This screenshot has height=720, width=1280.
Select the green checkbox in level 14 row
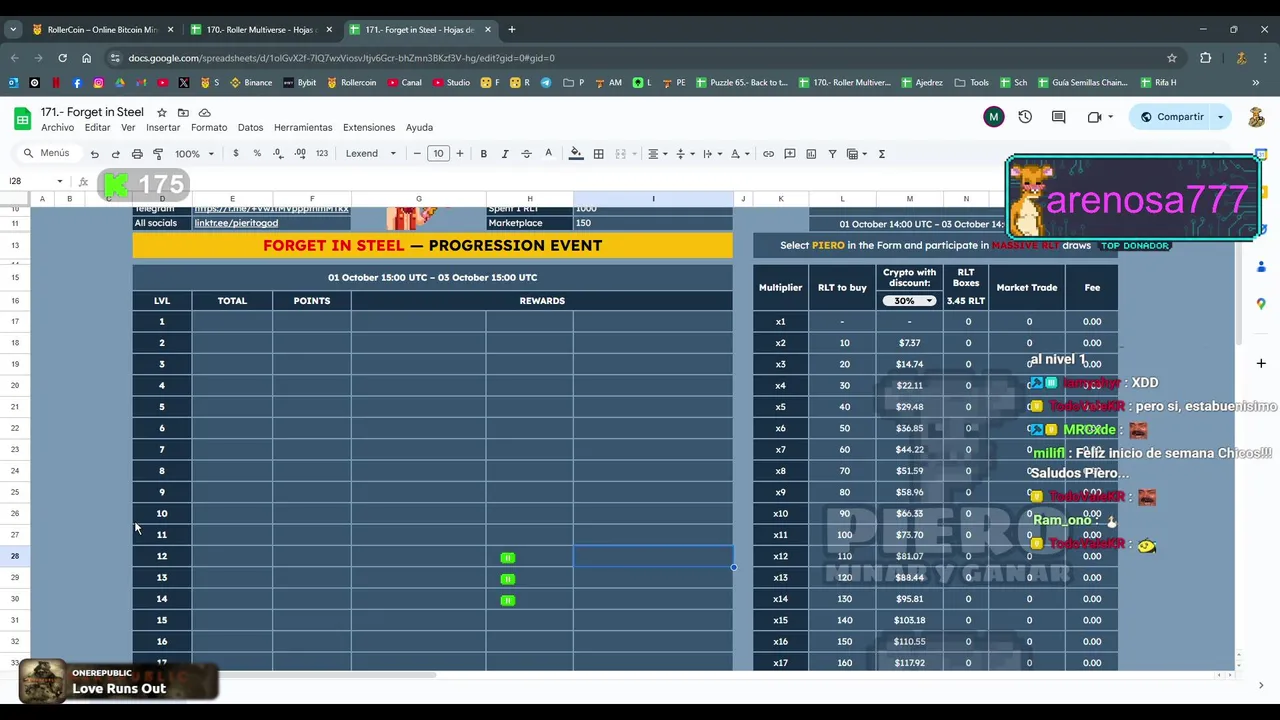coord(508,600)
